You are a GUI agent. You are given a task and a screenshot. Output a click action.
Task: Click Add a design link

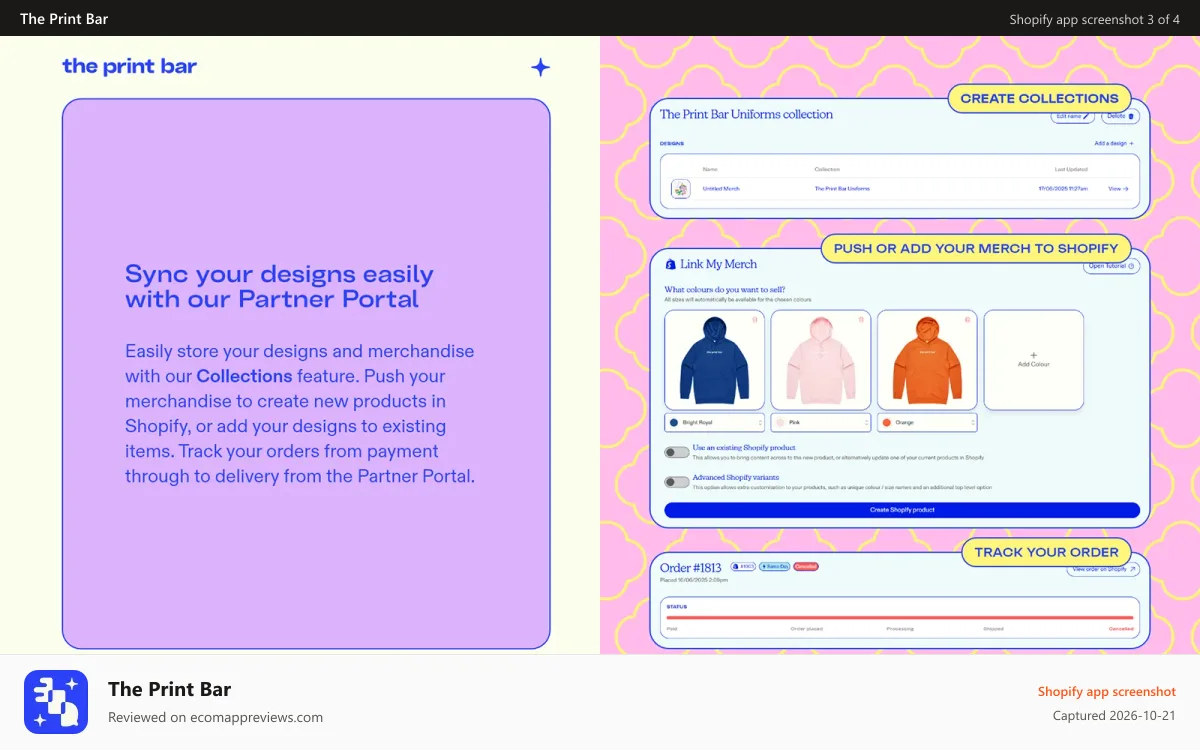pos(1114,144)
